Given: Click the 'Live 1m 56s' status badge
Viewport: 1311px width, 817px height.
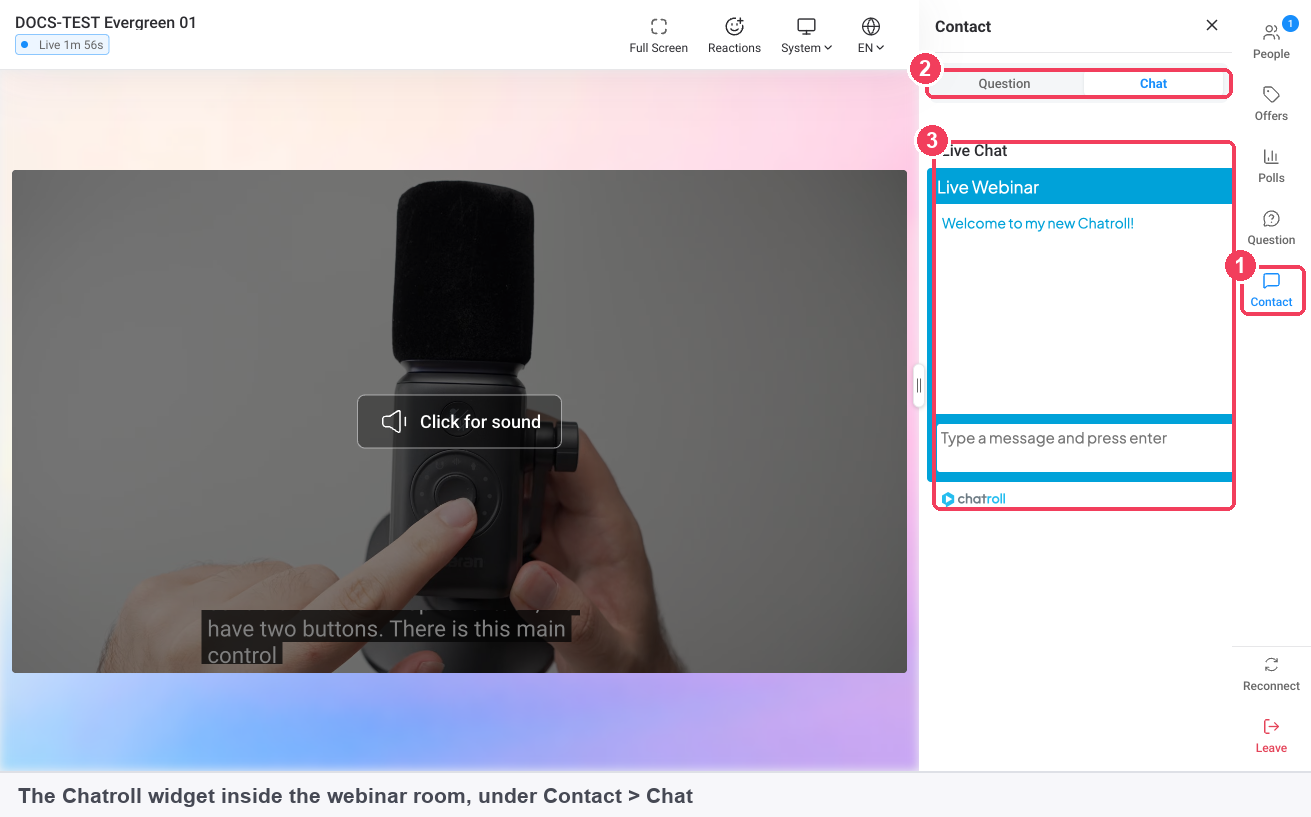Looking at the screenshot, I should 62,45.
